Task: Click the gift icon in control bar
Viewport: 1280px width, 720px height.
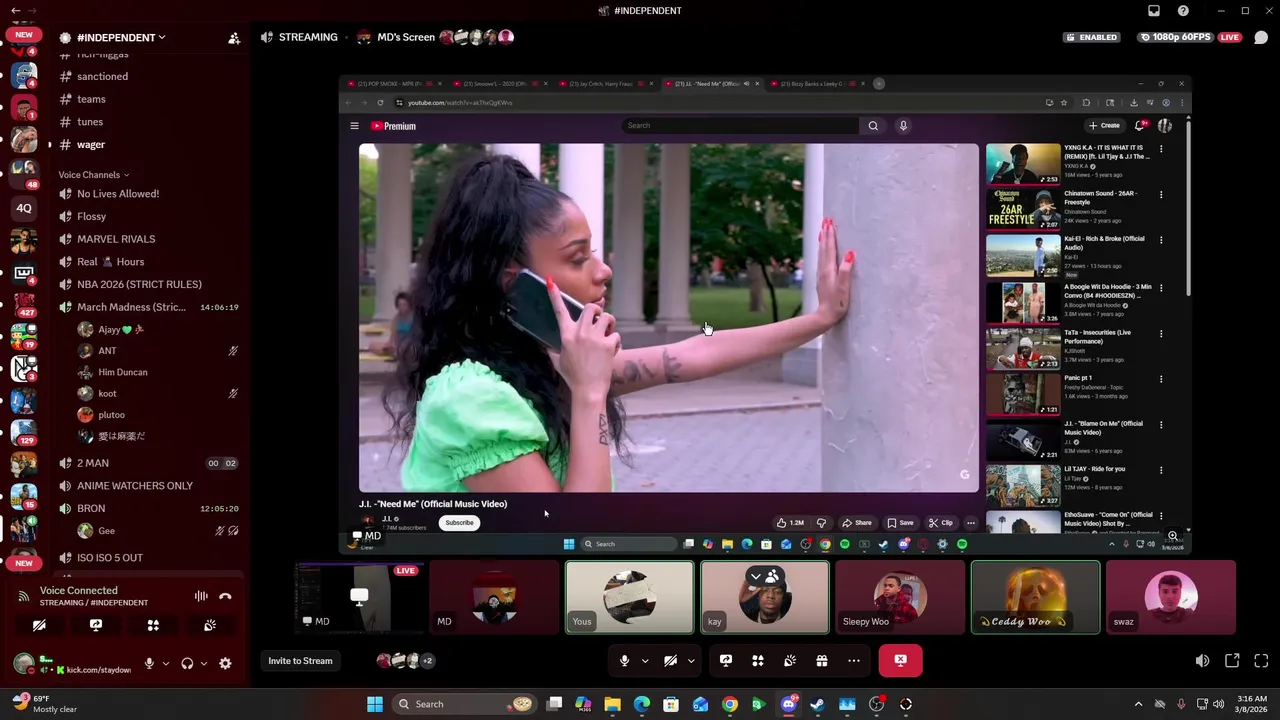Action: (x=822, y=661)
